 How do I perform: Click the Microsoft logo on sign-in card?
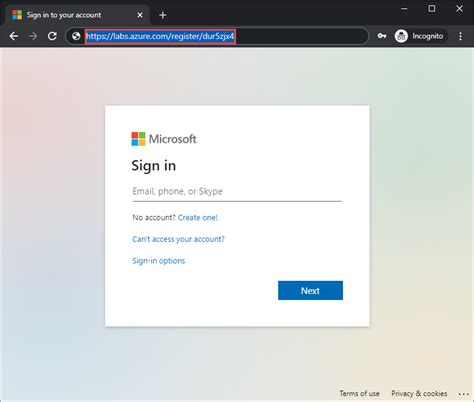[164, 139]
